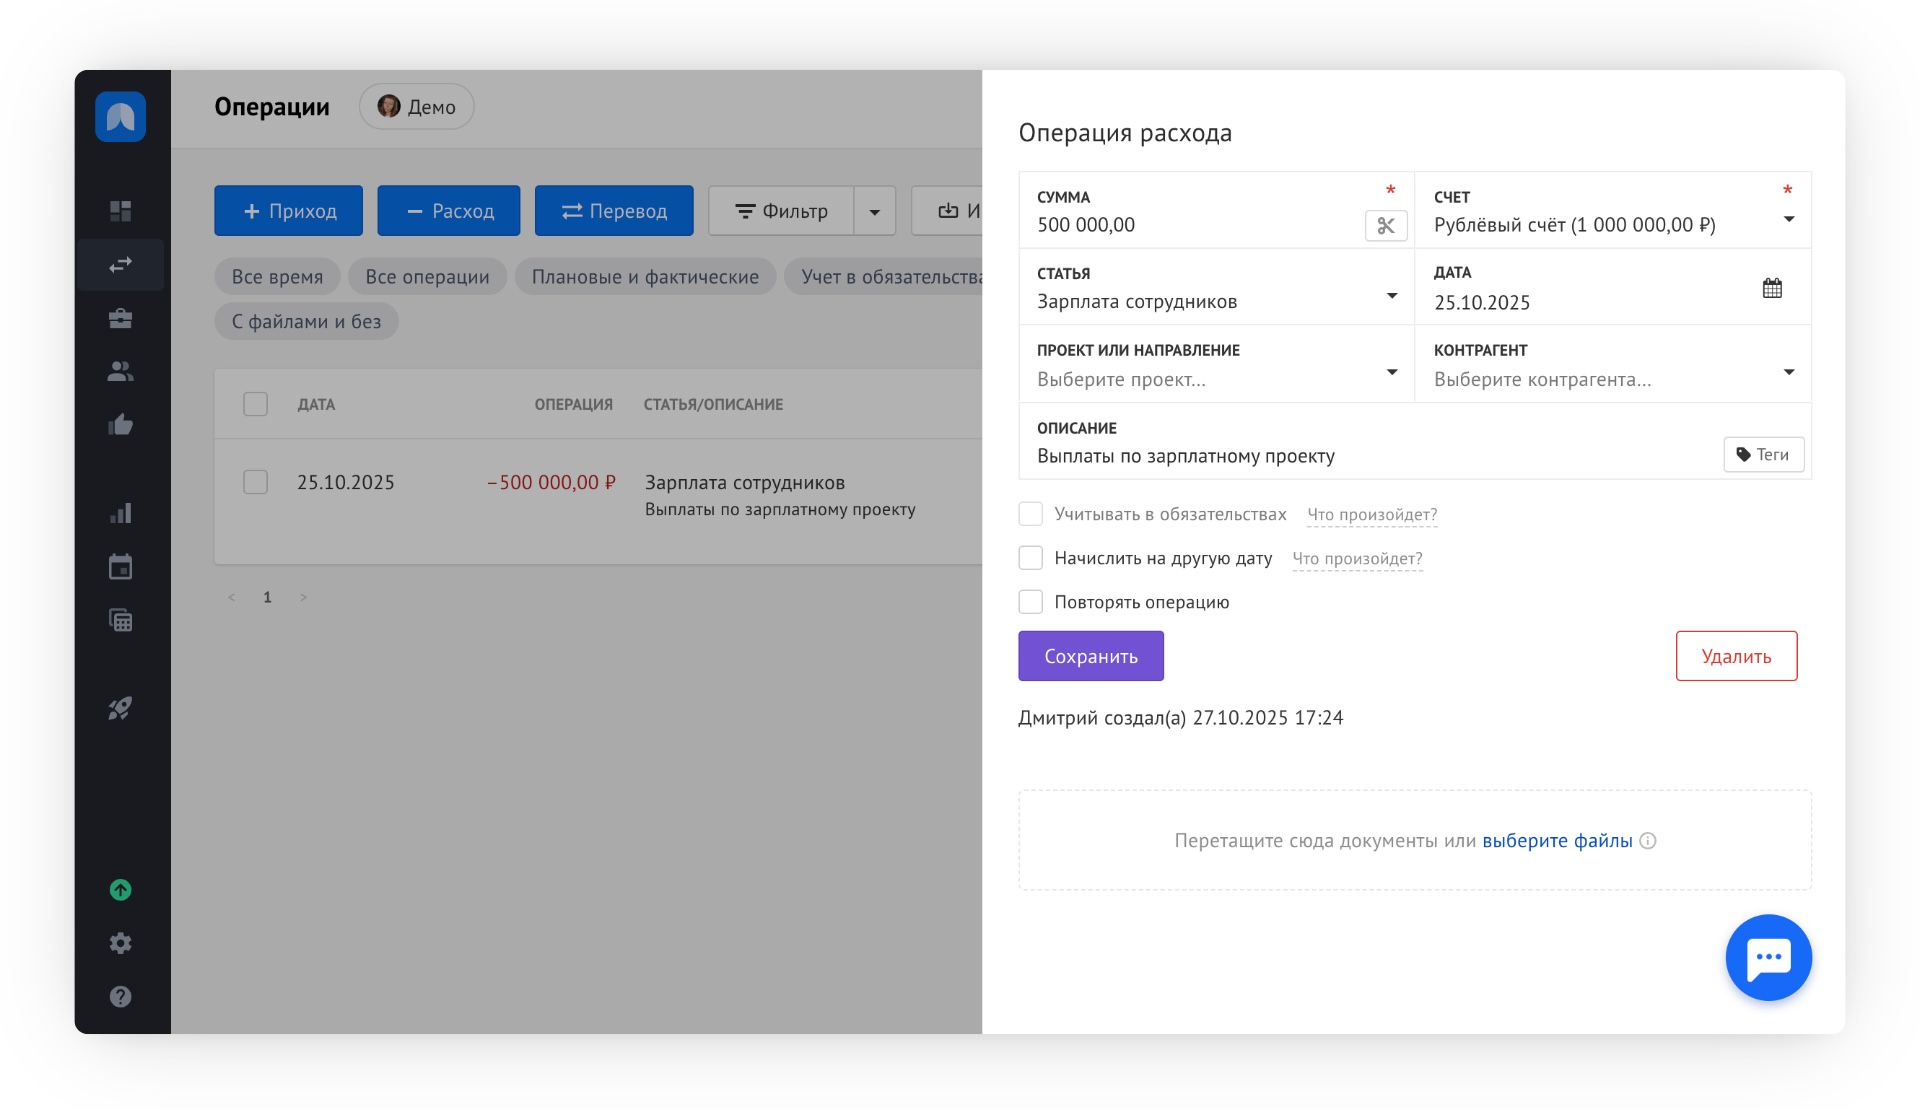1920x1110 pixels.
Task: Open the calendar date picker icon
Action: (x=1771, y=289)
